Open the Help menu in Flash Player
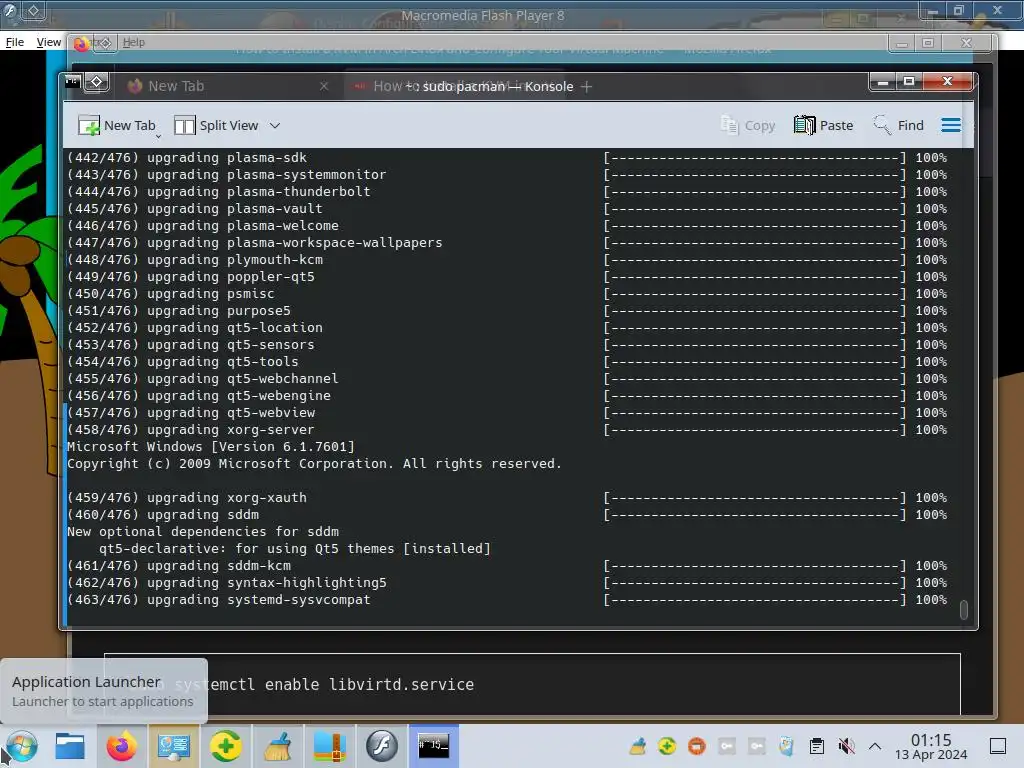Screen dimensions: 1024x768 click(134, 42)
